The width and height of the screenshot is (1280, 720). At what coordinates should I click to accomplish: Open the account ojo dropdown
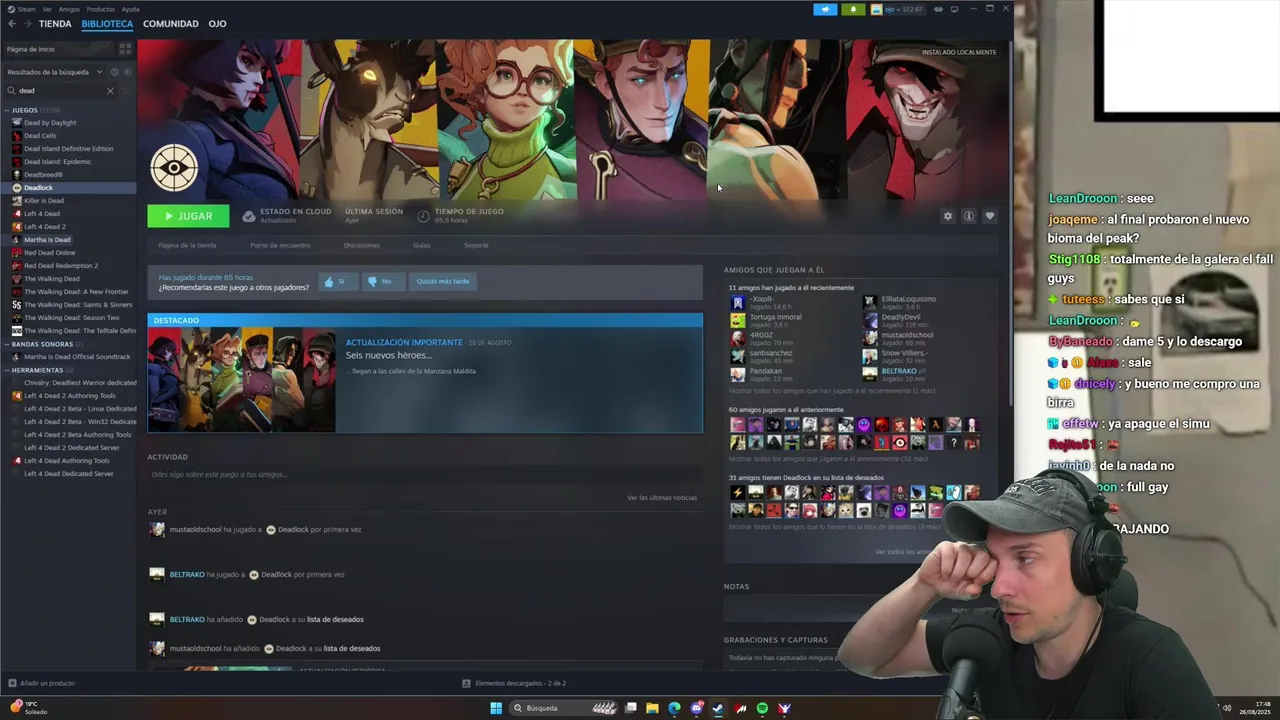(897, 9)
